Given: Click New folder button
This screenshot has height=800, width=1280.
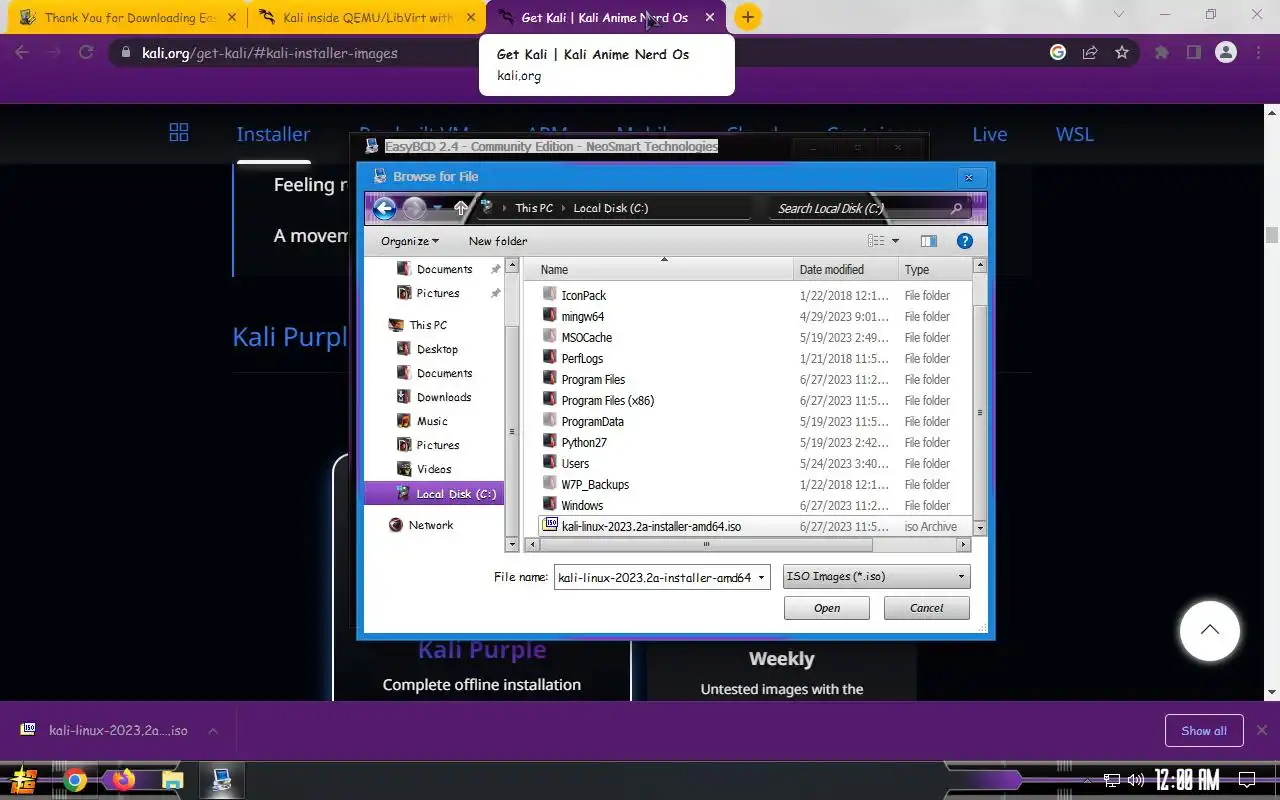Looking at the screenshot, I should point(498,241).
